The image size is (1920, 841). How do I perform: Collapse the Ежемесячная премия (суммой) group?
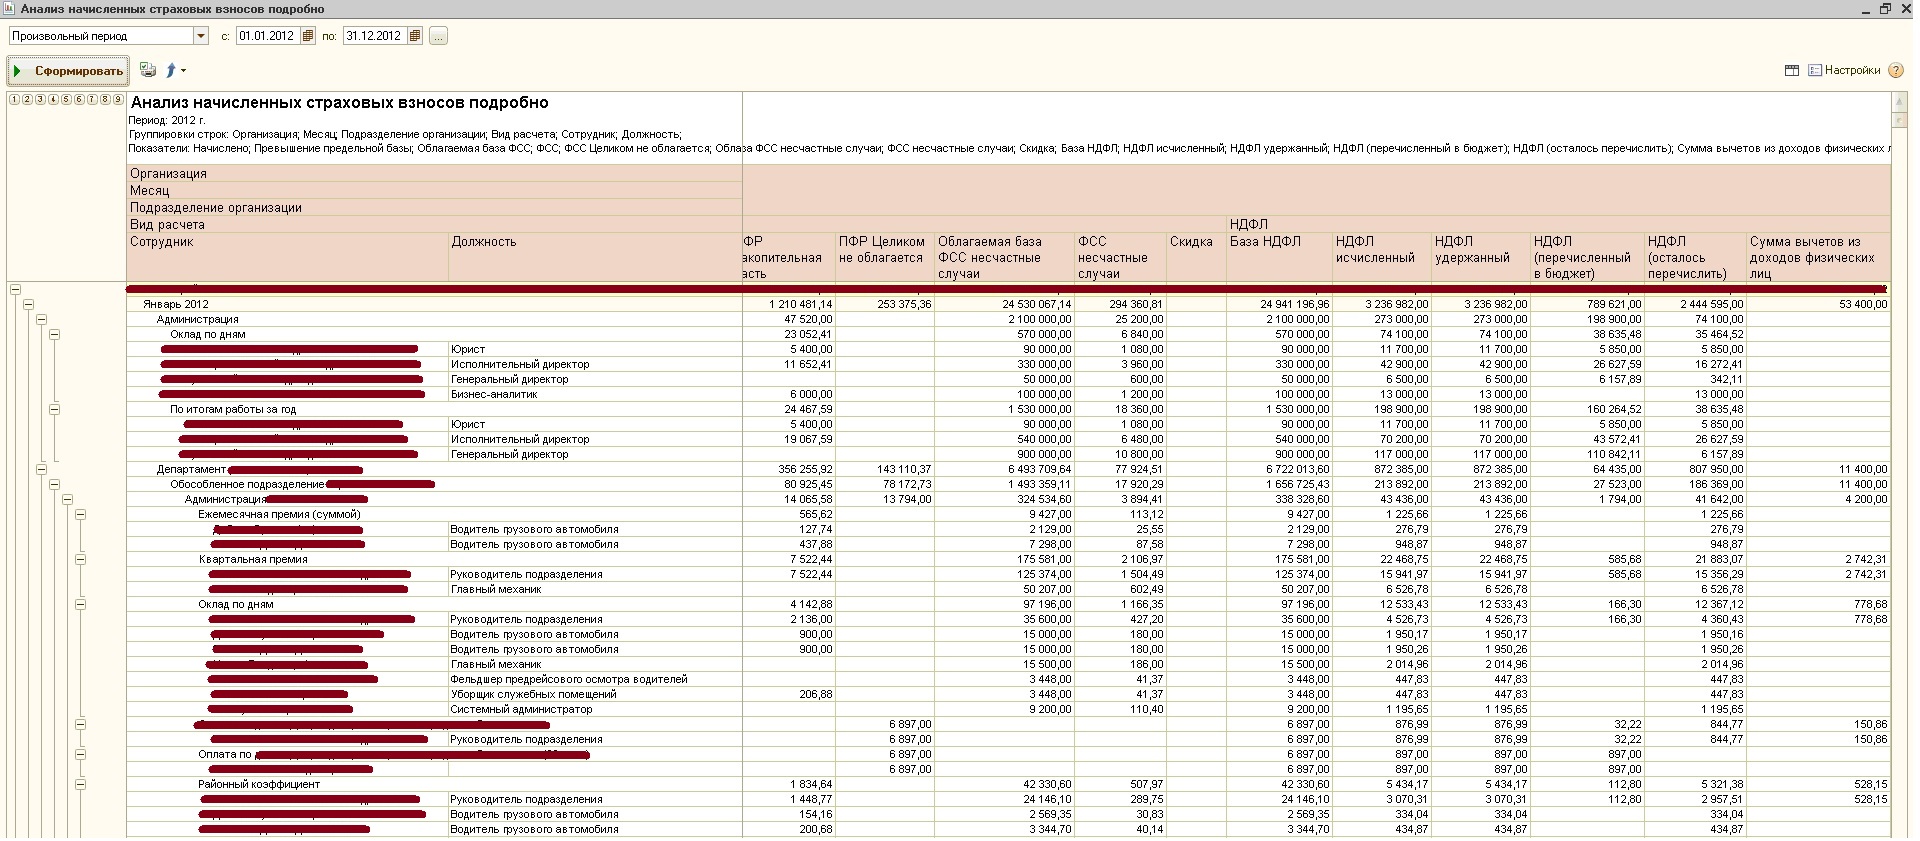80,514
